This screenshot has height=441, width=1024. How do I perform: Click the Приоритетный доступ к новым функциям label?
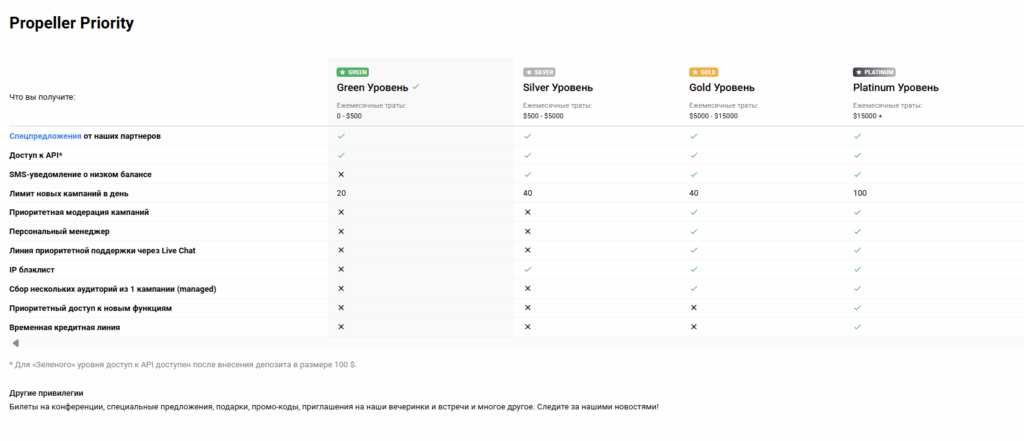[91, 307]
